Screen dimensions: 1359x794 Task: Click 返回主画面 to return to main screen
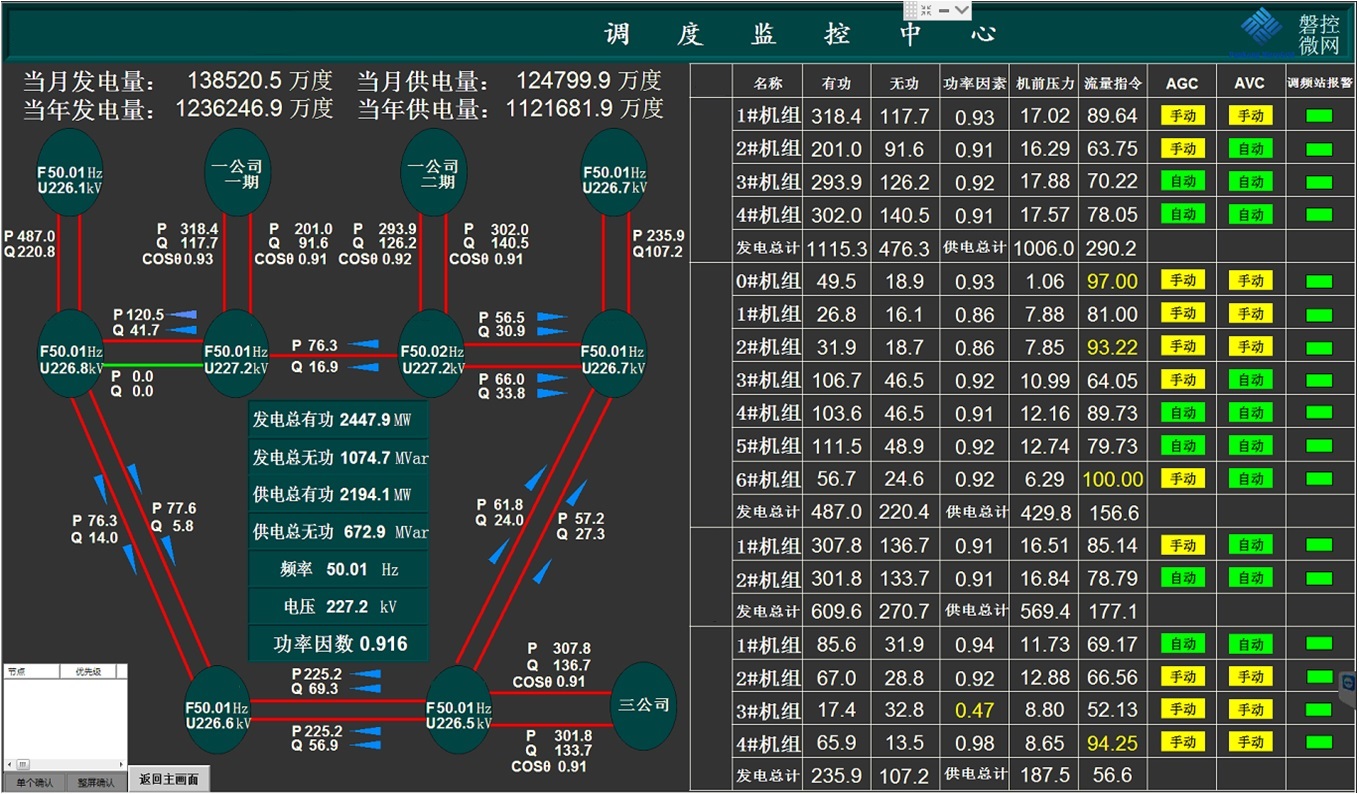pyautogui.click(x=169, y=780)
